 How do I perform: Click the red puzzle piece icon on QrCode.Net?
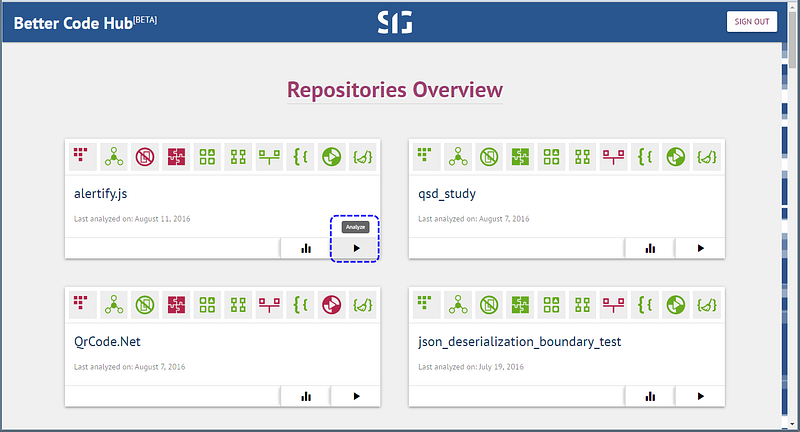(x=176, y=304)
